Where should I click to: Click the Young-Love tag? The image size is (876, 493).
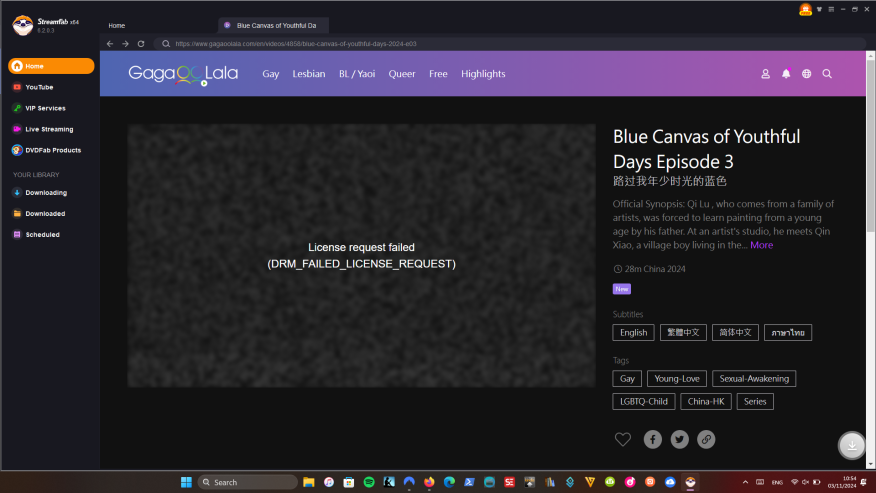(675, 379)
